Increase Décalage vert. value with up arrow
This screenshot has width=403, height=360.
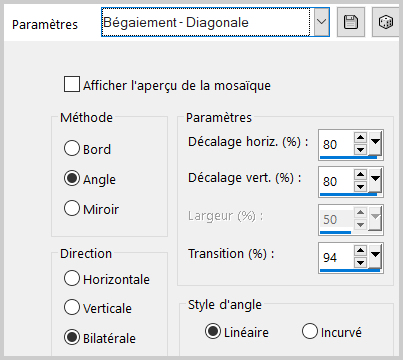tap(360, 174)
